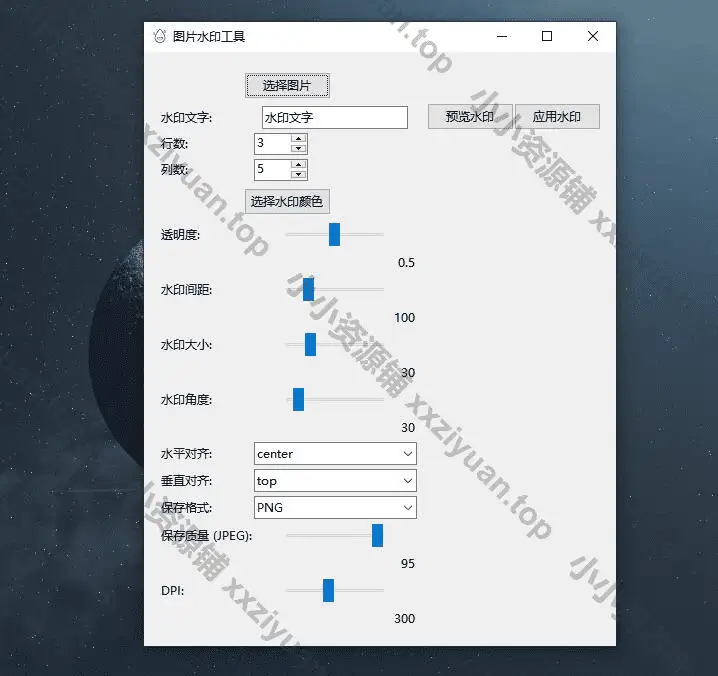Screen dimensions: 718x676
Task: Increase 列数 value with up arrow
Action: pyautogui.click(x=298, y=164)
